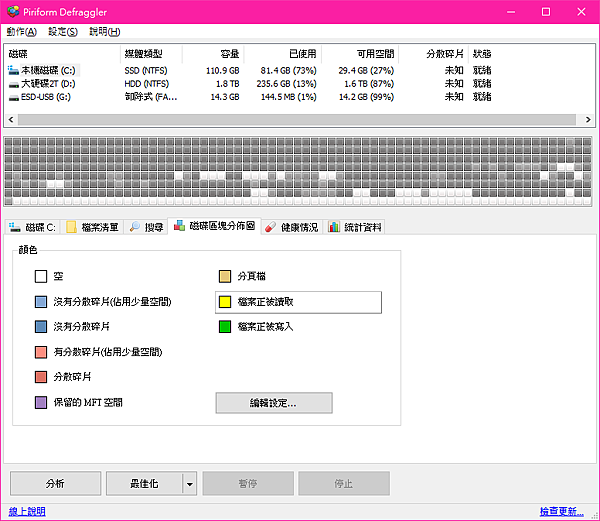Select the red 分散碎片 swatch
The height and width of the screenshot is (521, 600).
(x=41, y=377)
